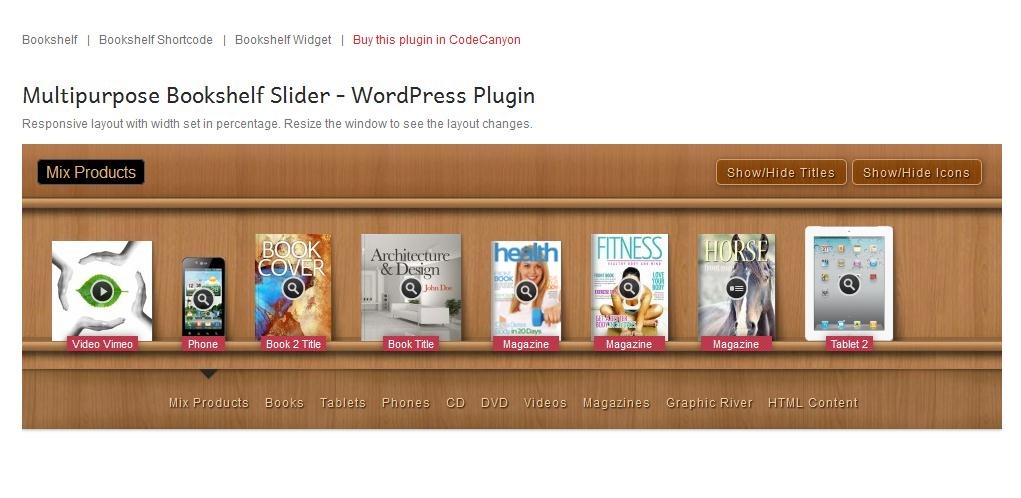Click the Phone title label
1021x498 pixels.
tap(203, 344)
